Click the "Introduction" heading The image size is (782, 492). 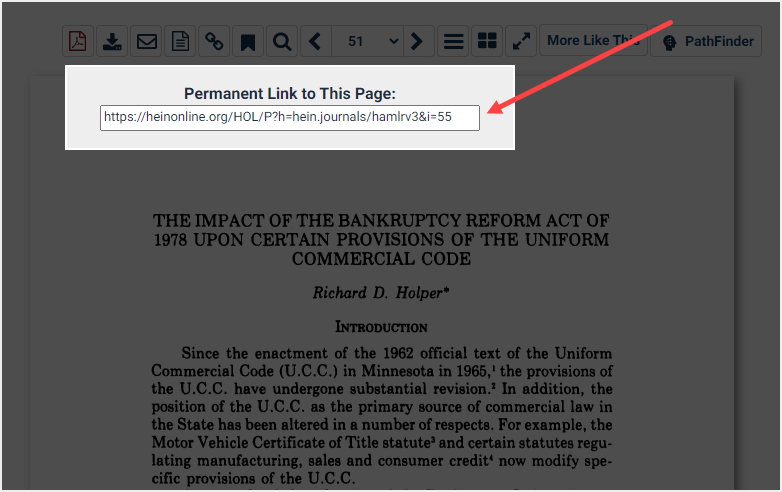point(381,327)
